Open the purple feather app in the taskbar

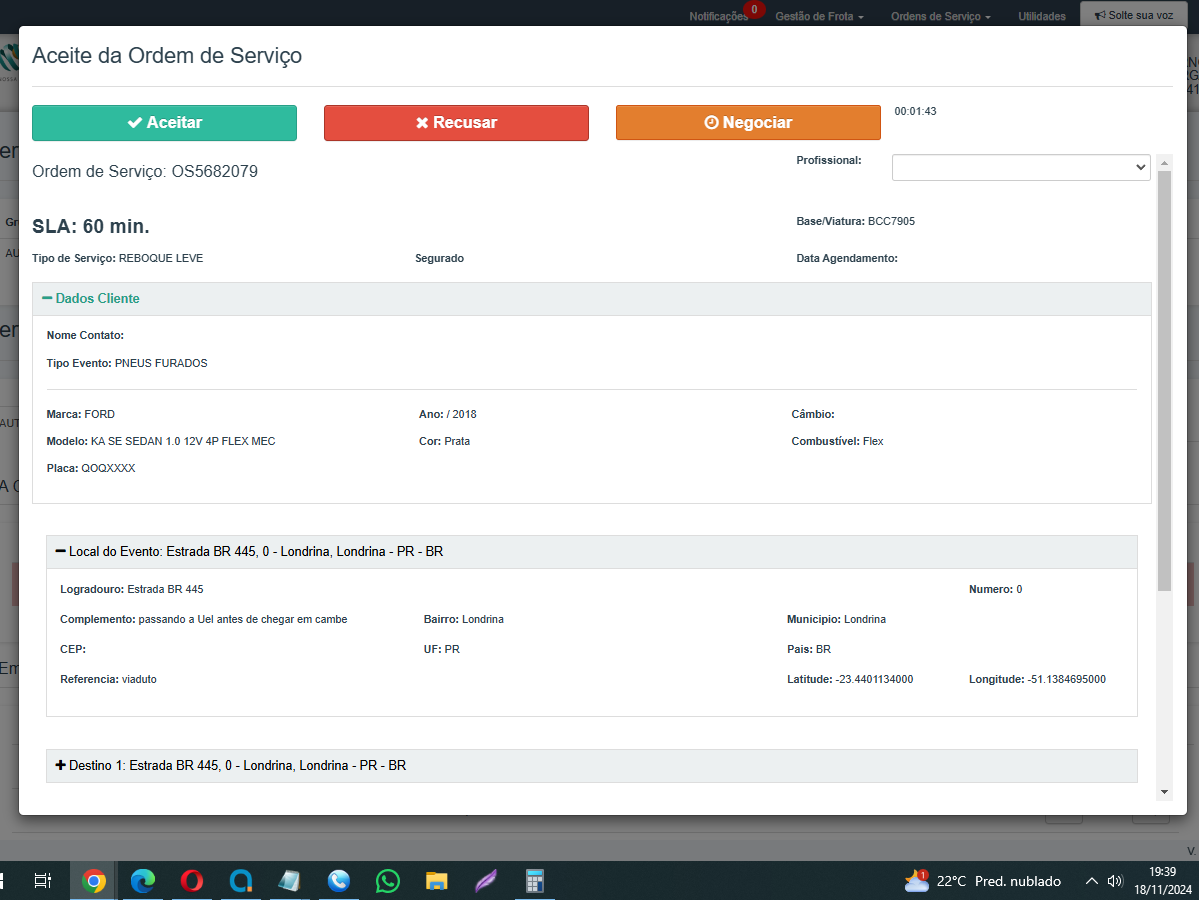coord(485,881)
